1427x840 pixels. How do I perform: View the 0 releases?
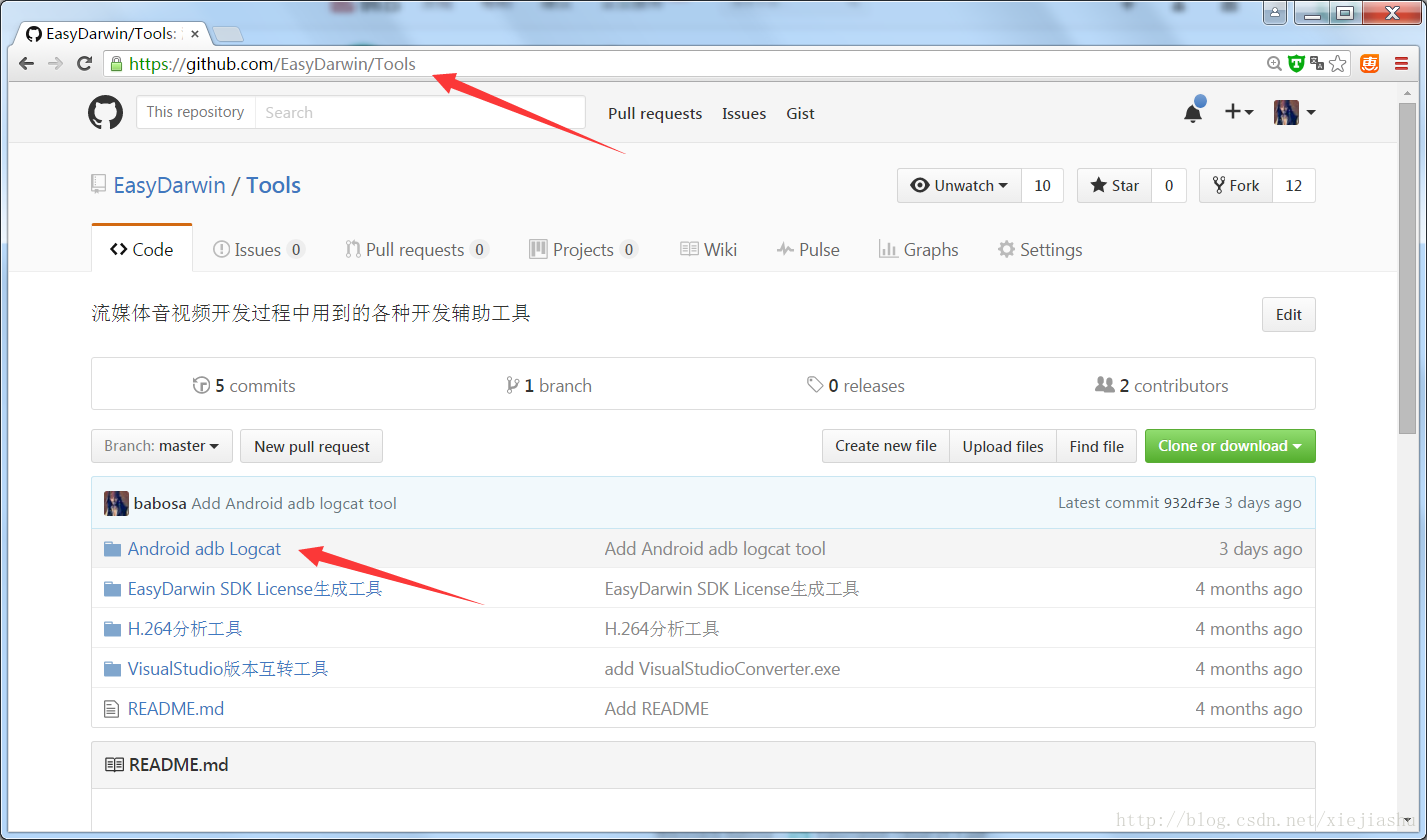pyautogui.click(x=856, y=385)
